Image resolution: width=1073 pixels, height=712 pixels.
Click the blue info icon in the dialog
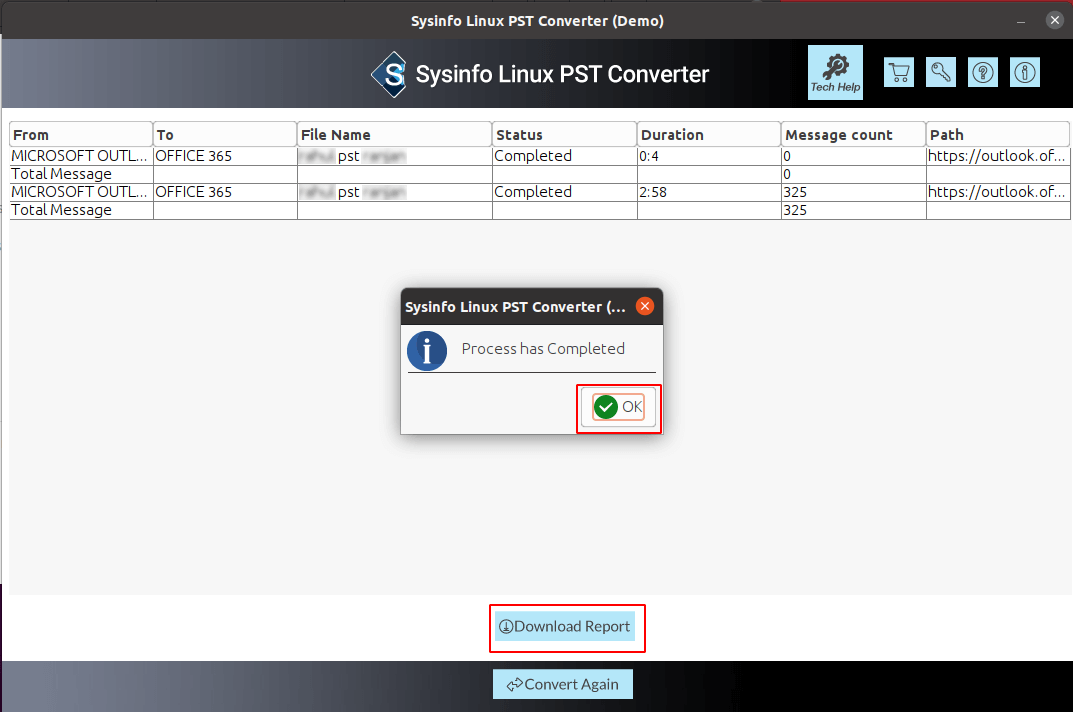(427, 351)
